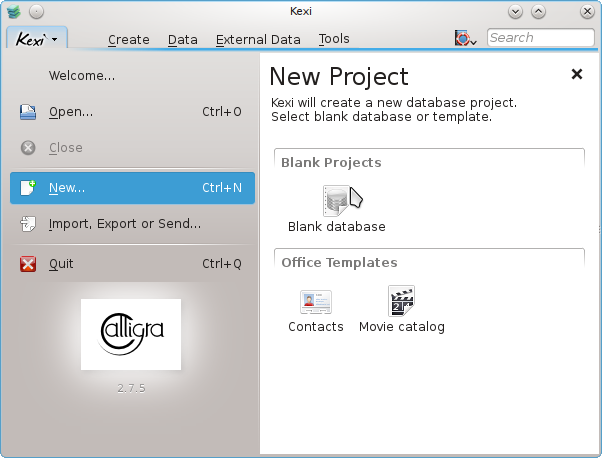Select the Tools tab
602x458 pixels.
(x=334, y=39)
